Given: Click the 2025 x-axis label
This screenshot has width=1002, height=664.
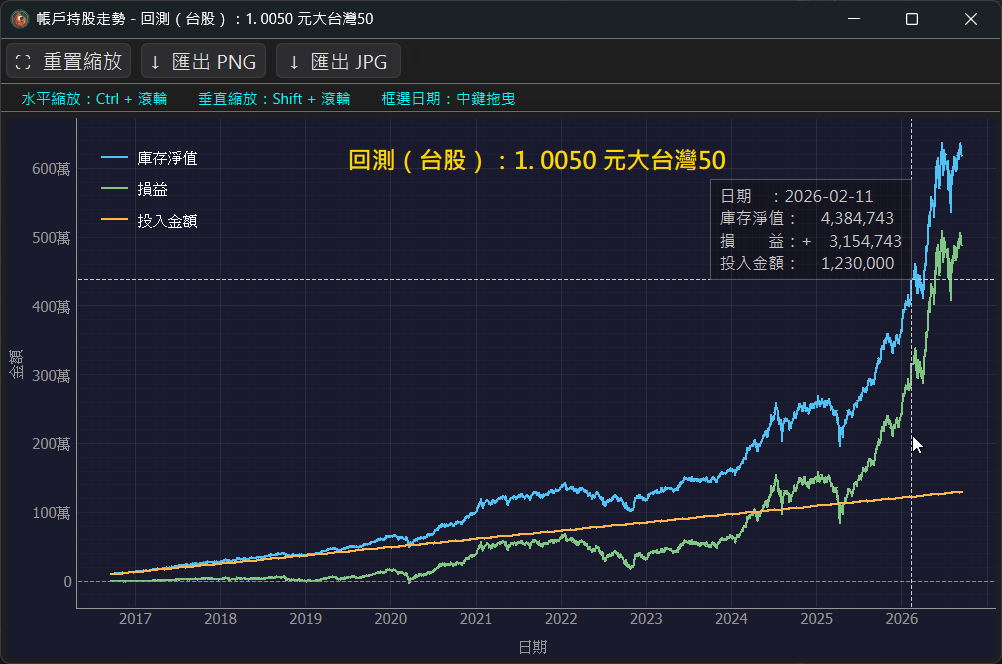Looking at the screenshot, I should (x=817, y=619).
